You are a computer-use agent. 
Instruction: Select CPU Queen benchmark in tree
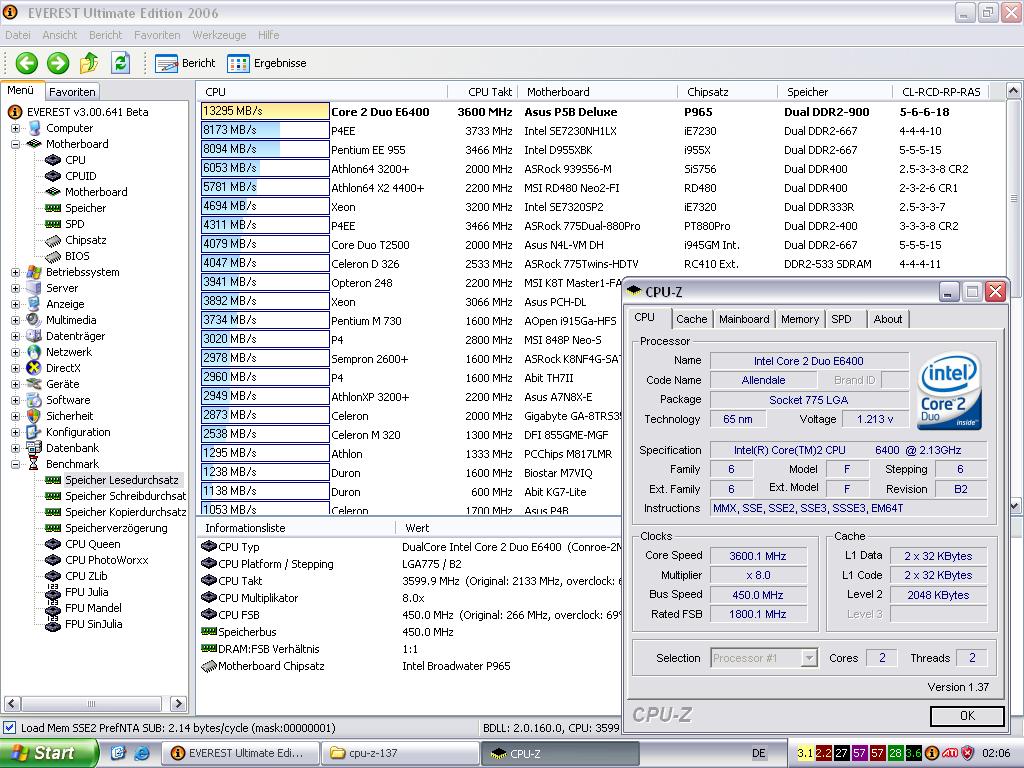92,544
